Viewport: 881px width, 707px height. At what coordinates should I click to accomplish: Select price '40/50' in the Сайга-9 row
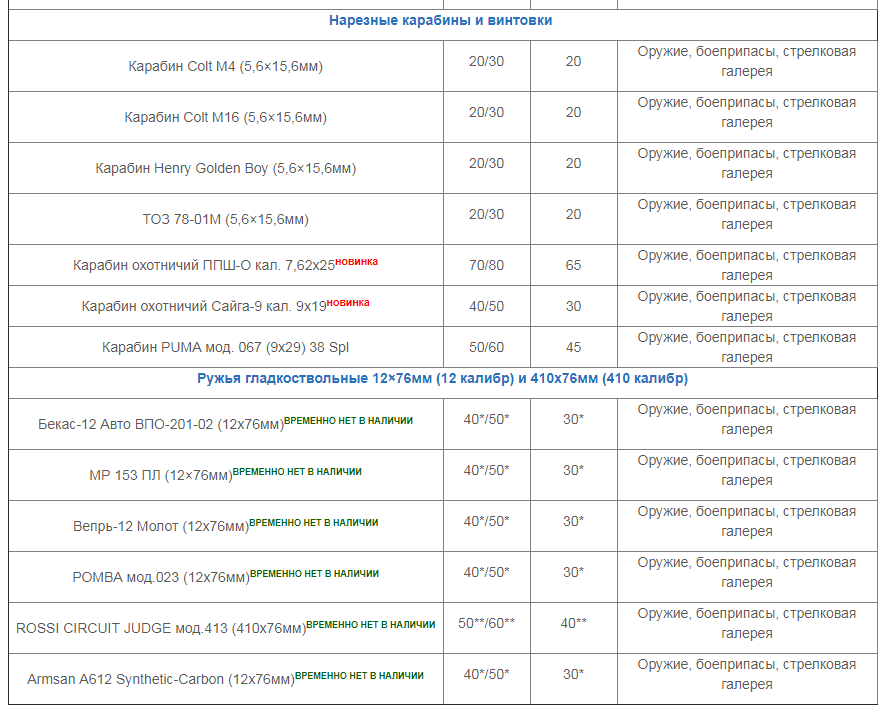point(487,306)
